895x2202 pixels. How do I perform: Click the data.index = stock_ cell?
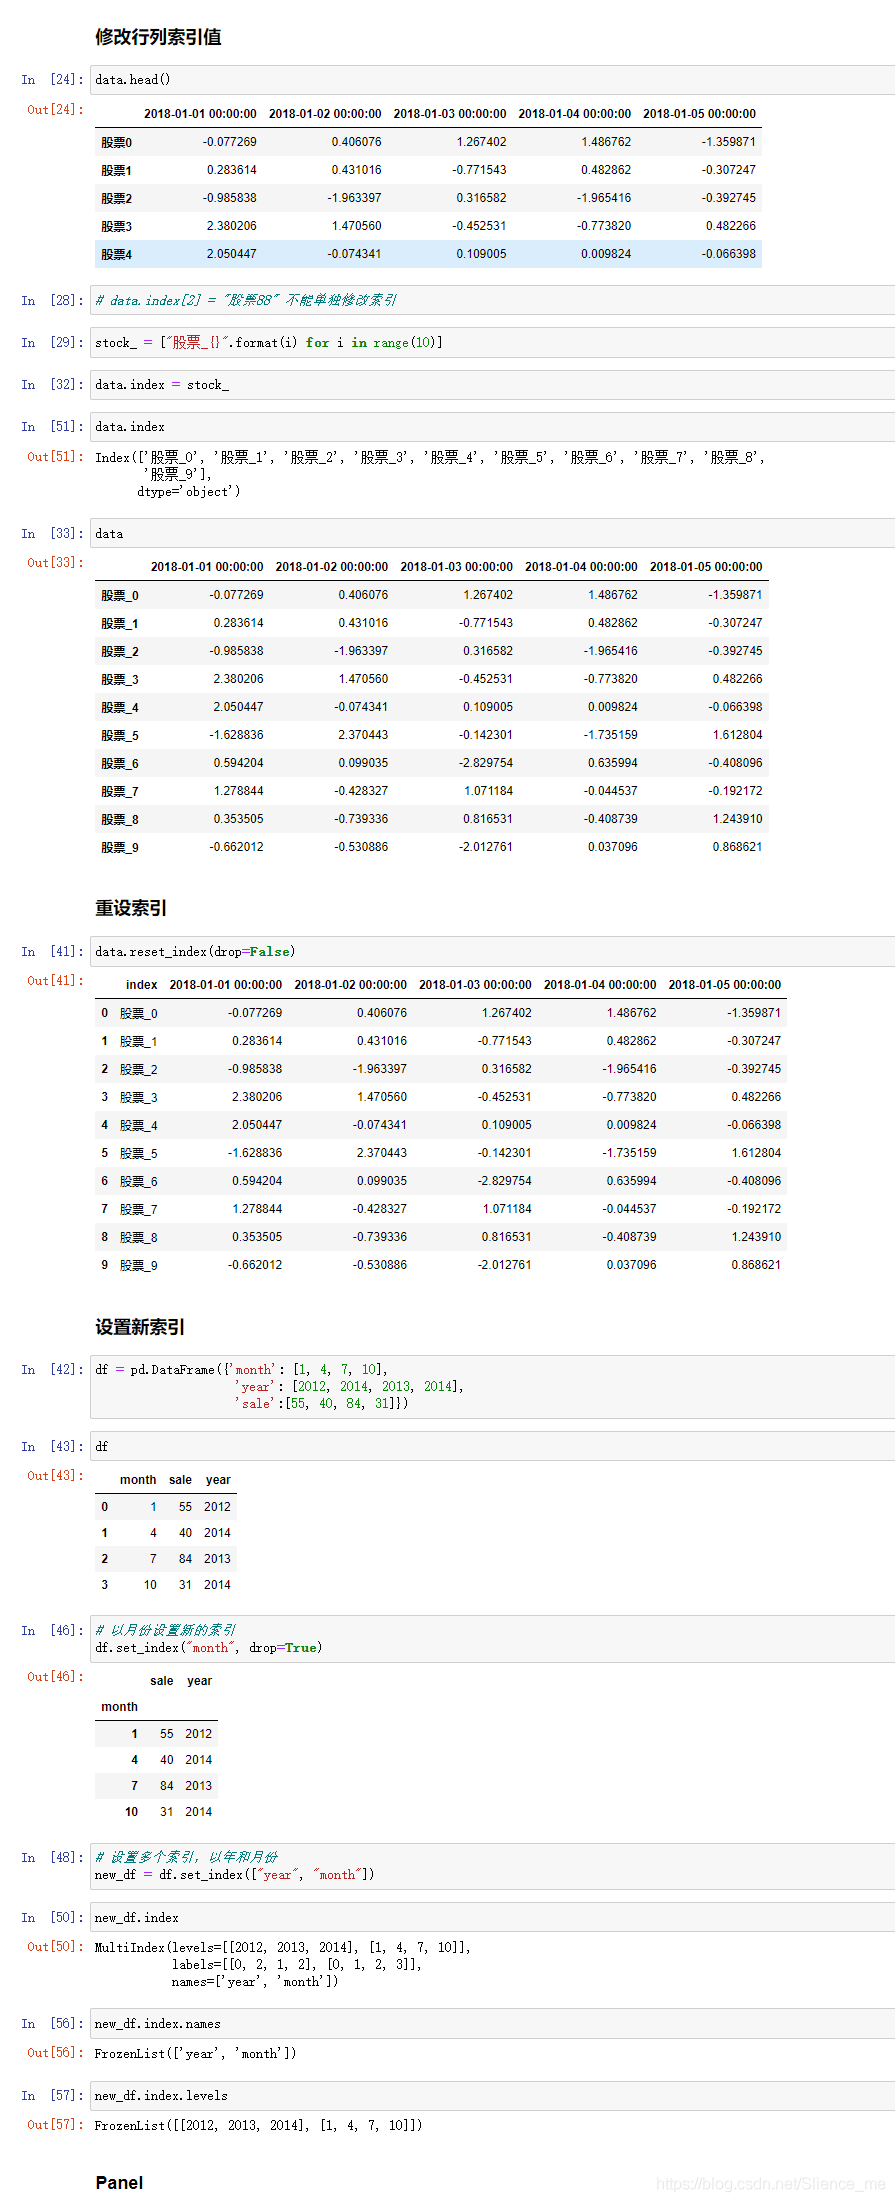tap(492, 384)
